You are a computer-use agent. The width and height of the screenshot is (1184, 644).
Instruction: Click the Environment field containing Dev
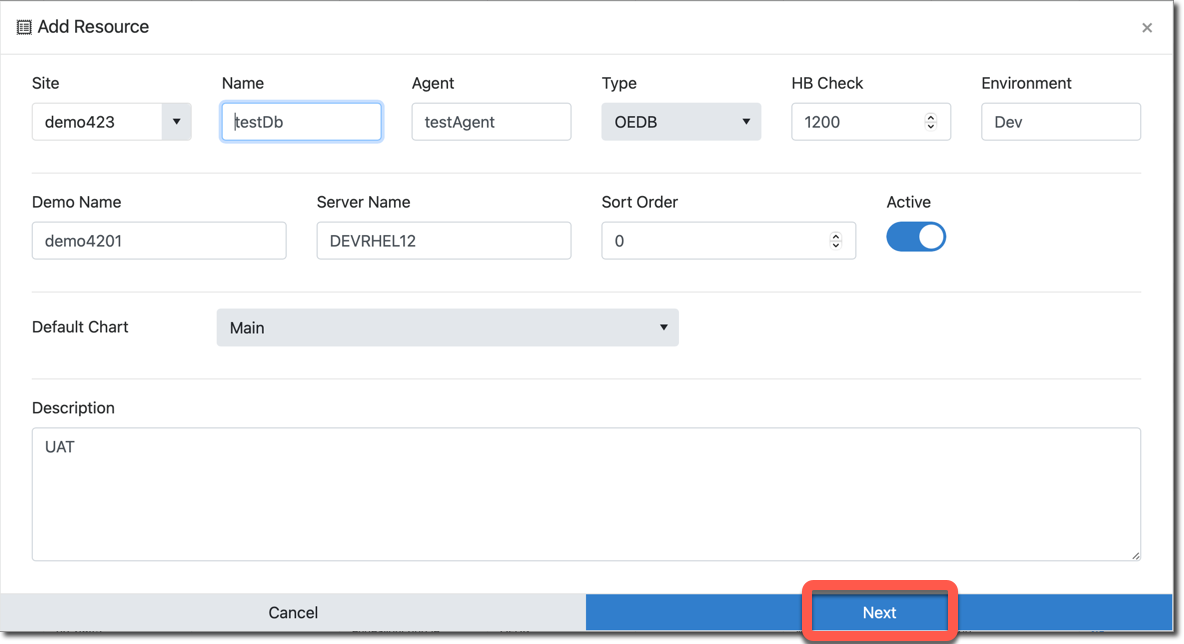(x=1060, y=122)
